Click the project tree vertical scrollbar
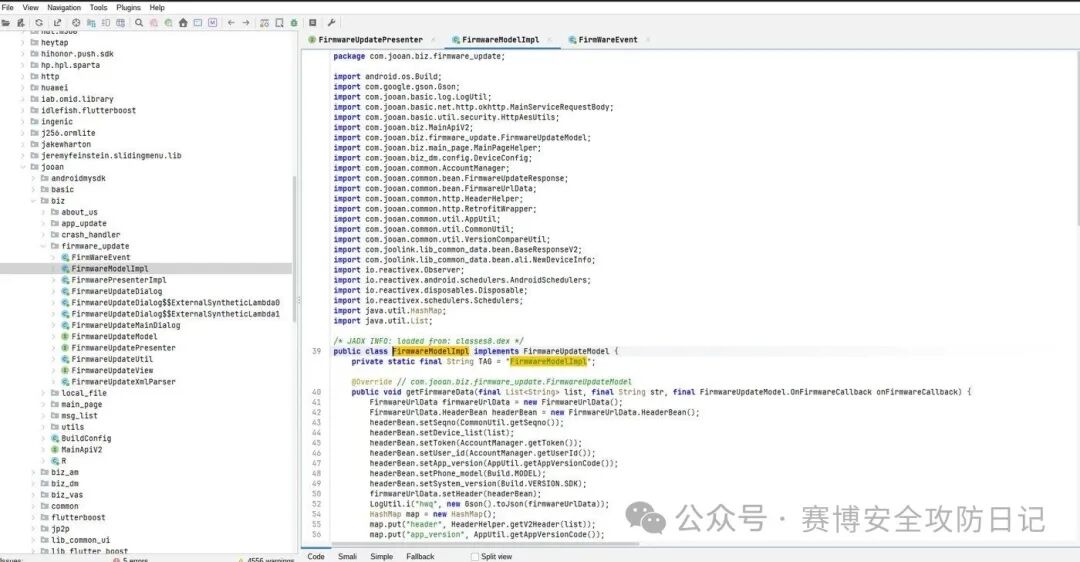1080x562 pixels. 295,248
